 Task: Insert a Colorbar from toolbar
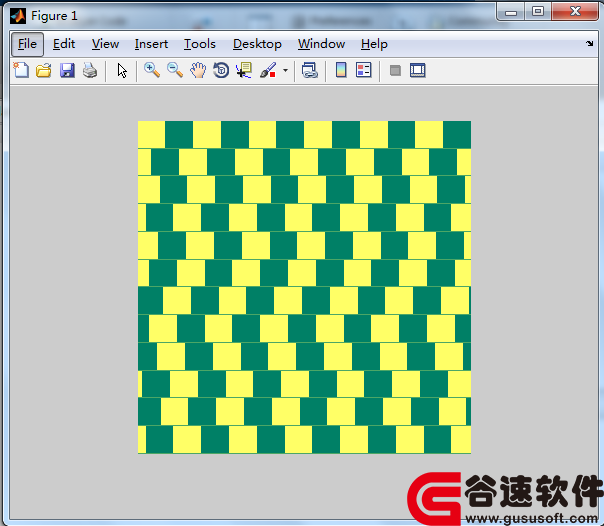(341, 70)
